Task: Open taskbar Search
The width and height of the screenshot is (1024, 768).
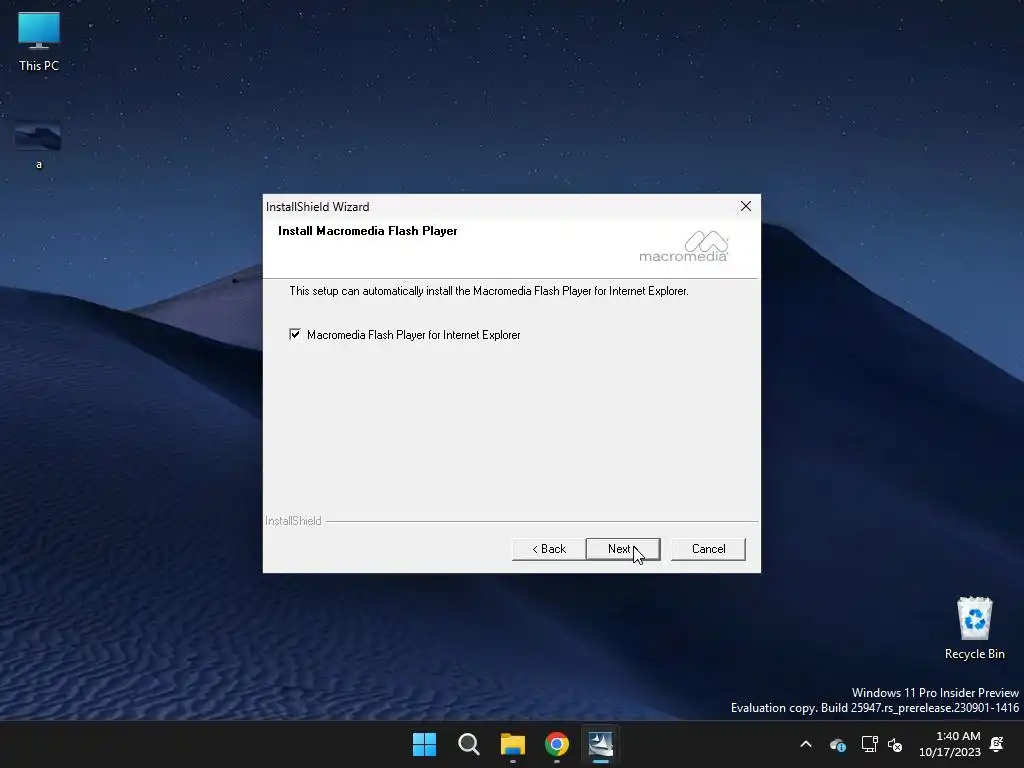Action: tap(468, 744)
